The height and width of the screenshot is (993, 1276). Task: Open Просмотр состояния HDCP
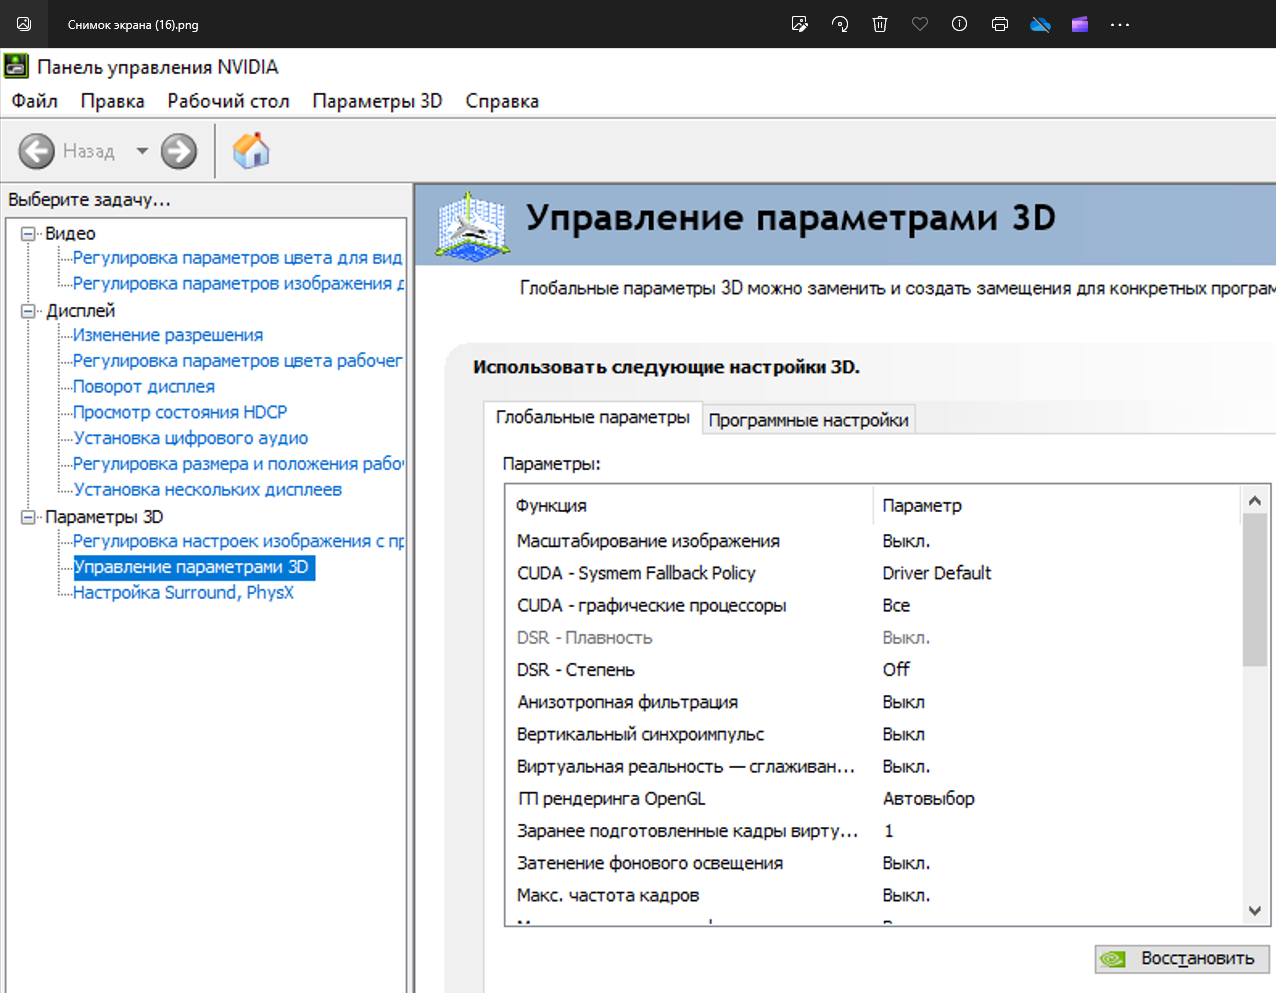pyautogui.click(x=180, y=412)
